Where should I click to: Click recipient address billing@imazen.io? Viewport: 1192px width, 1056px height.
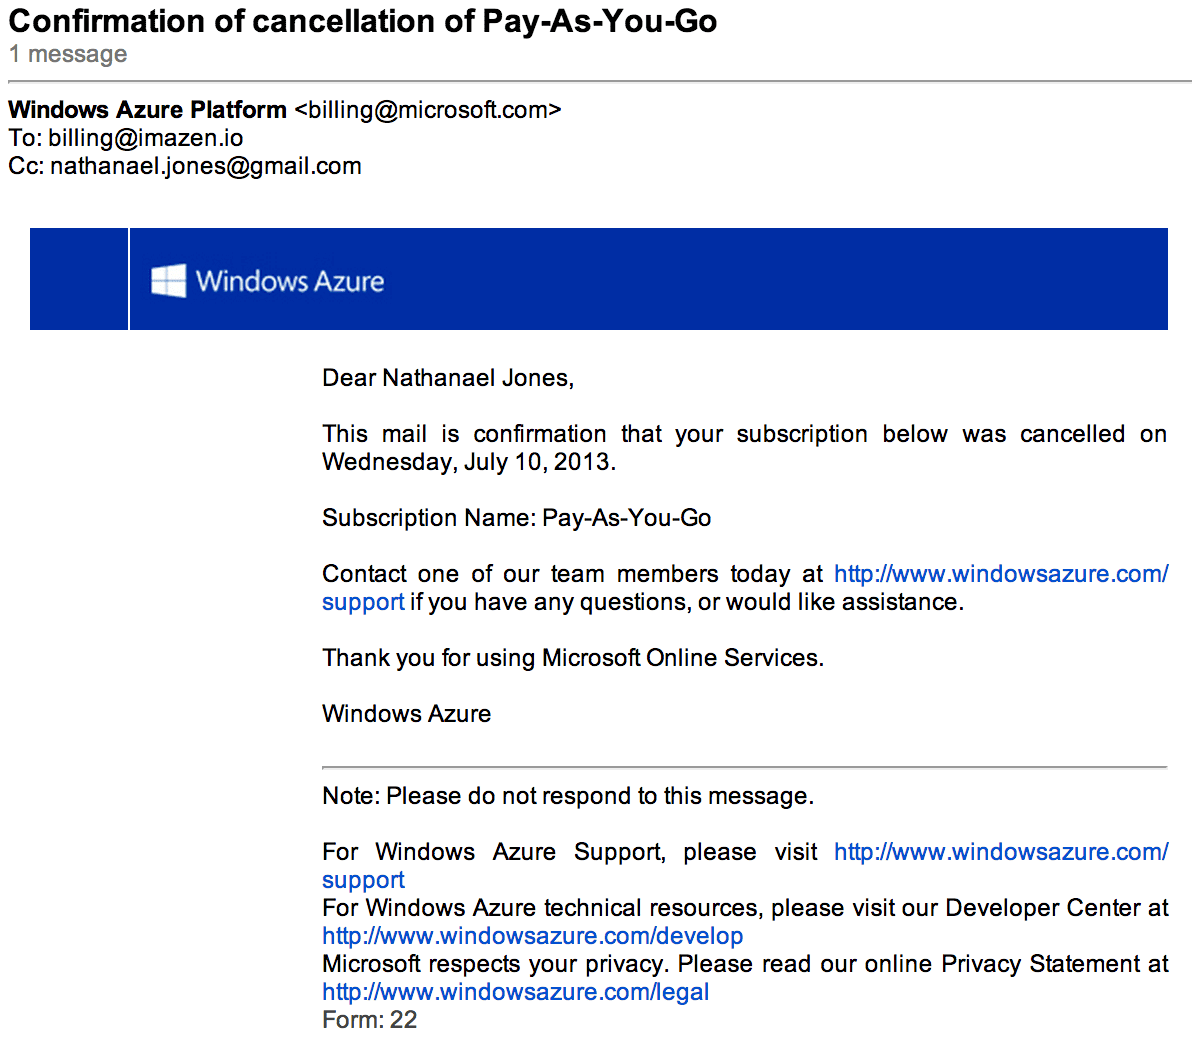tap(146, 138)
